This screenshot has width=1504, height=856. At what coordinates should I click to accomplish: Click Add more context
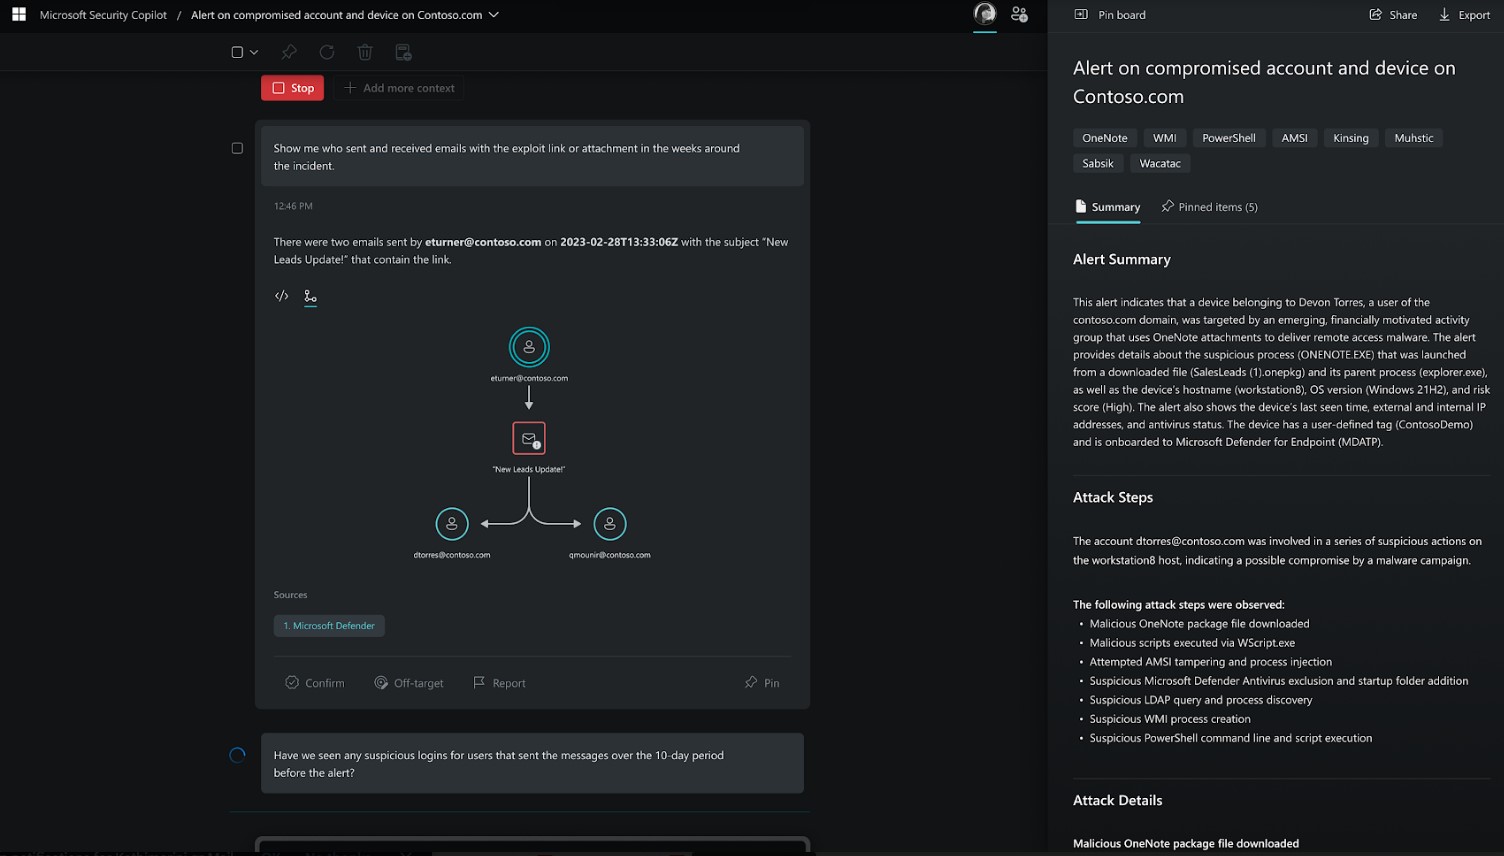[399, 88]
